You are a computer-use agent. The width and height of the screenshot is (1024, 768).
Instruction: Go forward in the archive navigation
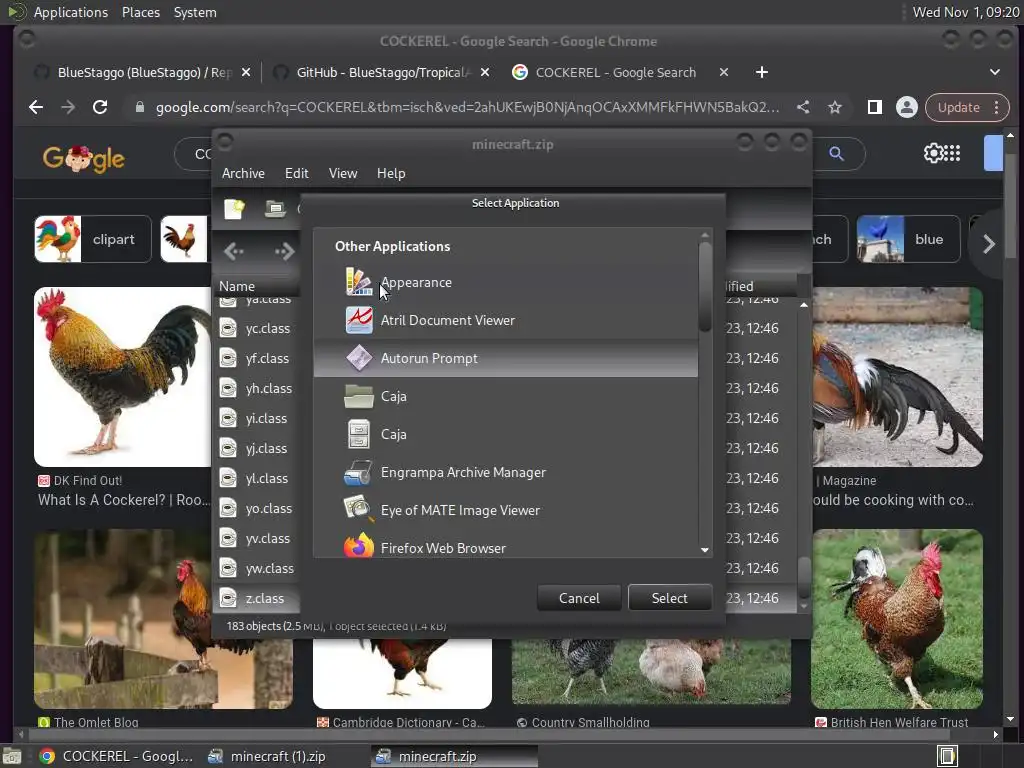pos(284,251)
